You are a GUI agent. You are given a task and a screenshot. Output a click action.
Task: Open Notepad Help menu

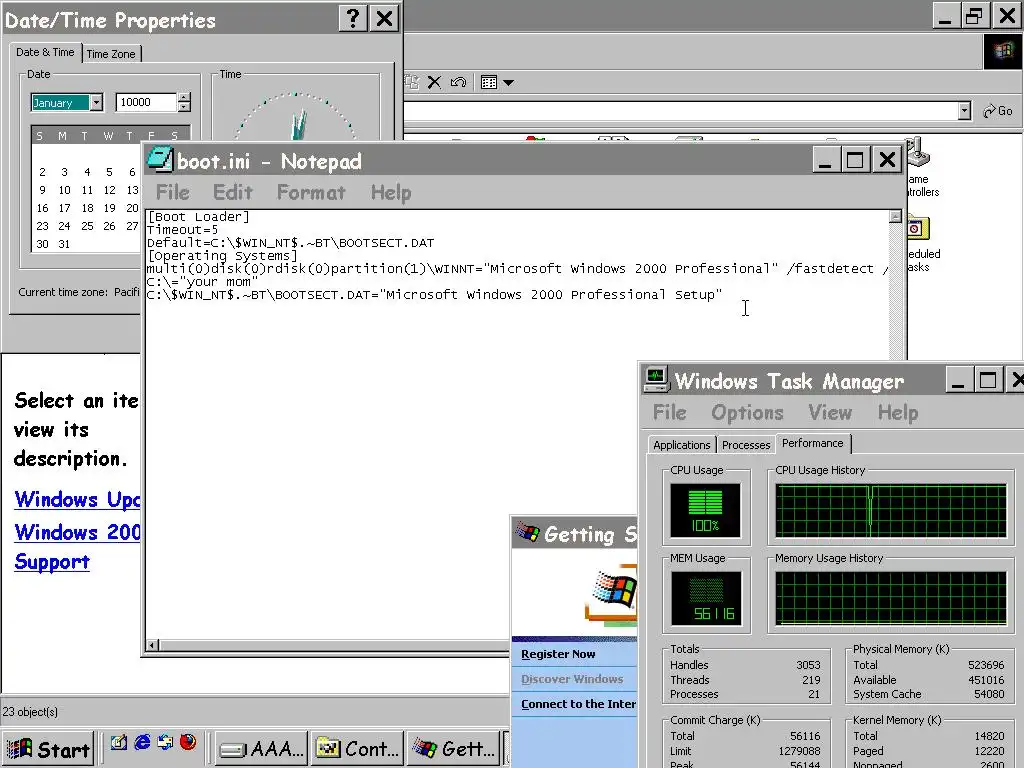click(391, 193)
